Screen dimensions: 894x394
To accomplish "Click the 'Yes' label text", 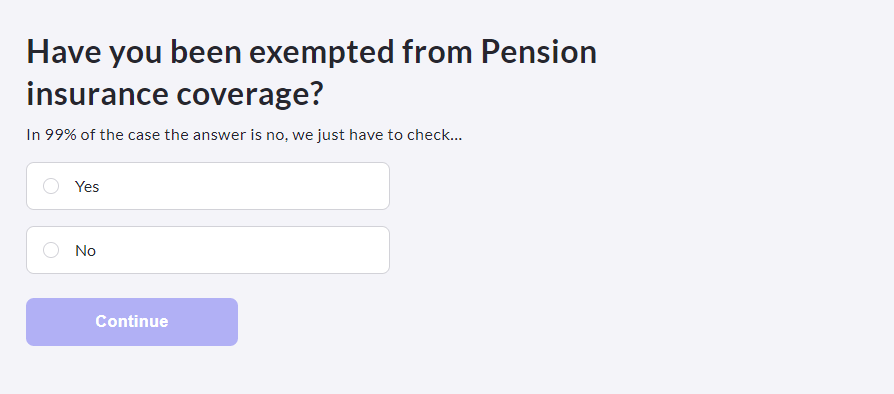I will tap(87, 186).
